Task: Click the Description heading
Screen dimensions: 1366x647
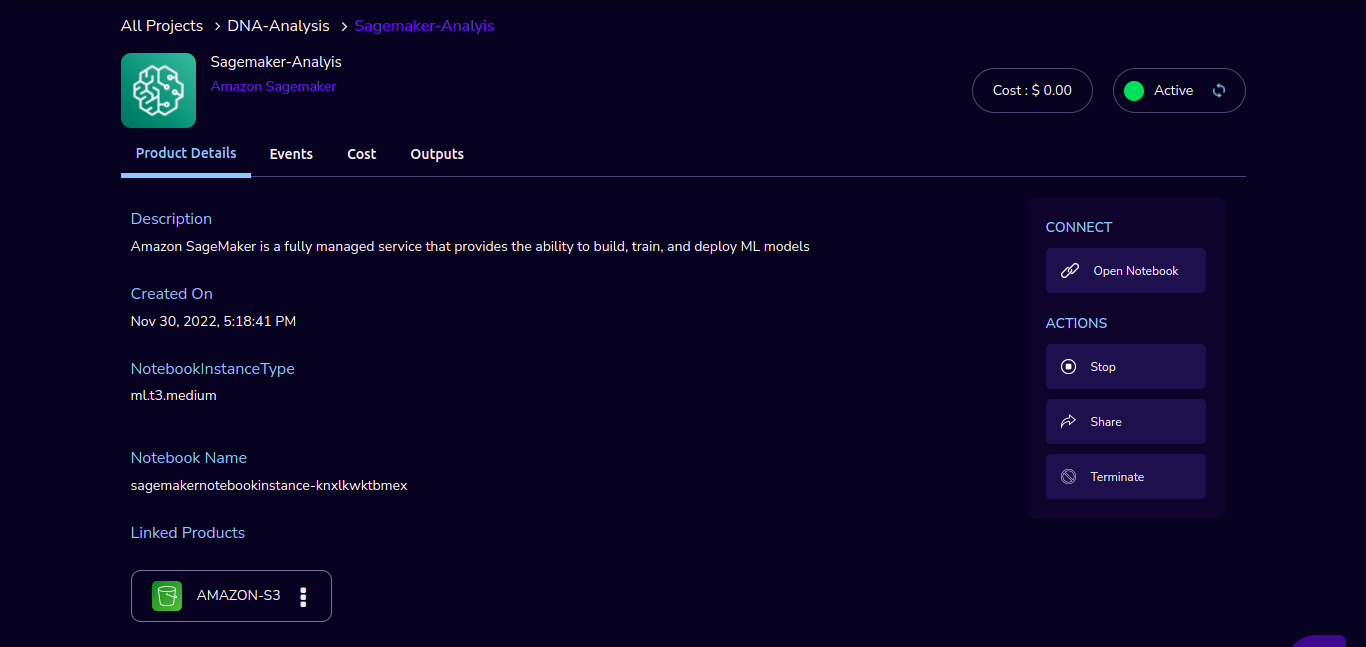Action: click(x=171, y=219)
